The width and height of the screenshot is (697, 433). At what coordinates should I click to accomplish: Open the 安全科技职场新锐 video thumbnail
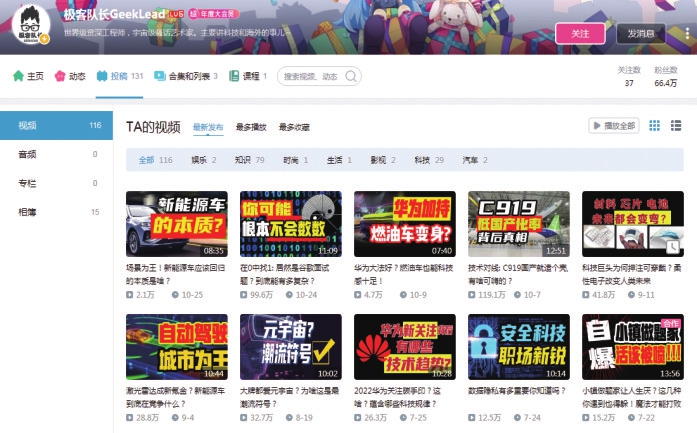coord(519,347)
